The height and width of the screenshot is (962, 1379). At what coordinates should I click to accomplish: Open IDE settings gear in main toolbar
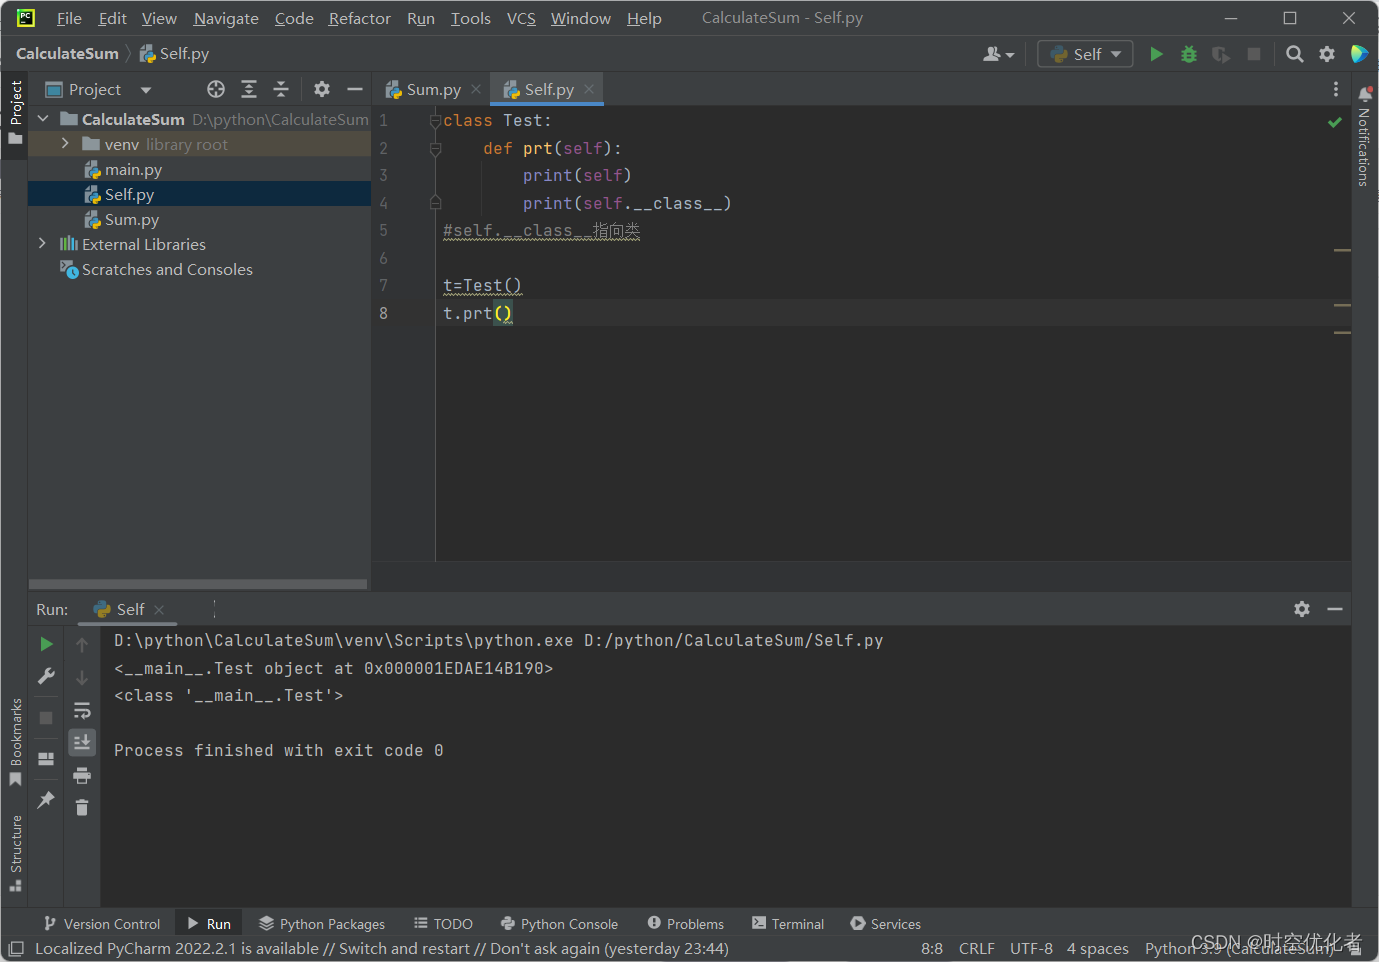click(x=1327, y=54)
